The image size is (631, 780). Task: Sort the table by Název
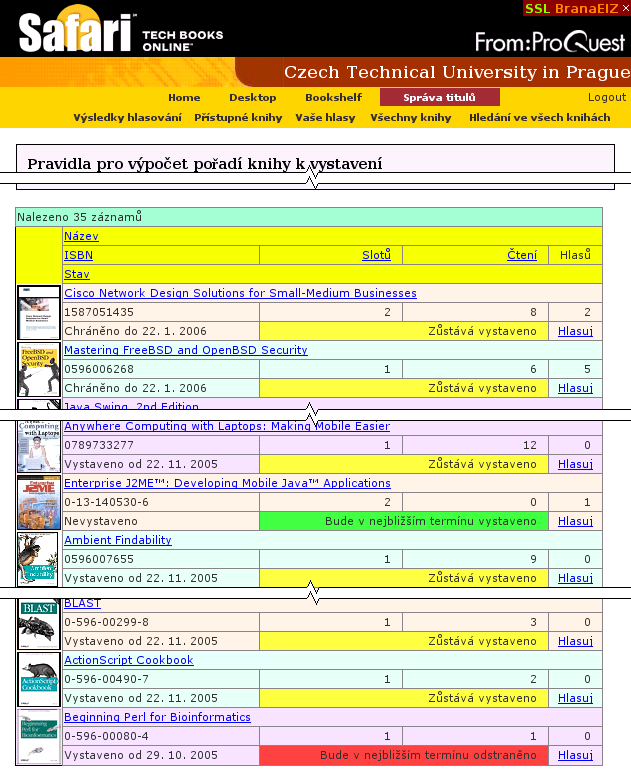click(81, 236)
